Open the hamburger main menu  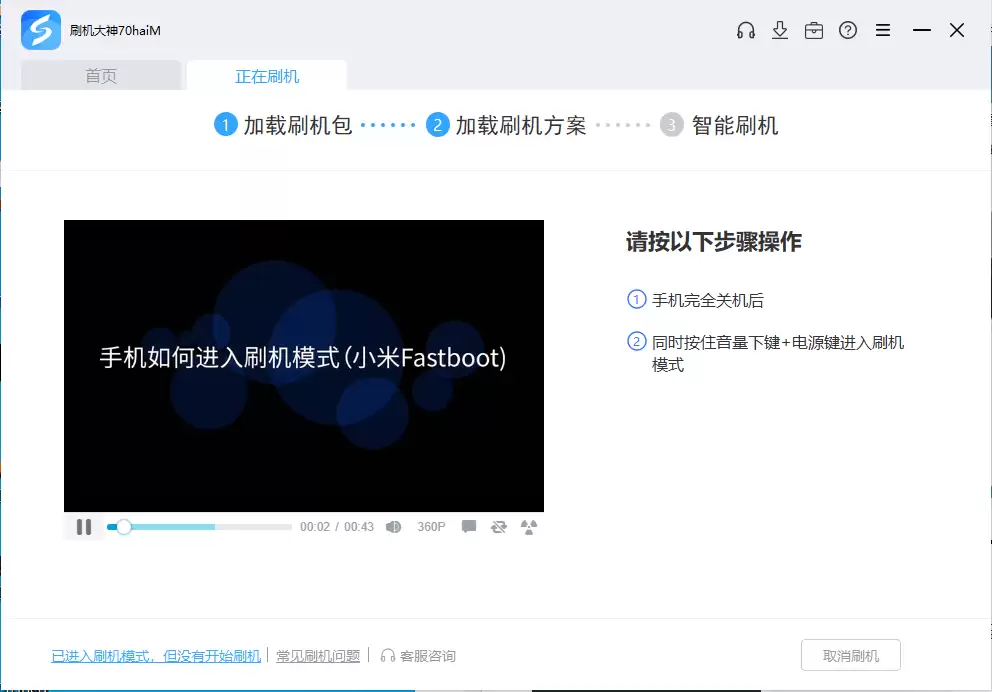click(x=883, y=30)
